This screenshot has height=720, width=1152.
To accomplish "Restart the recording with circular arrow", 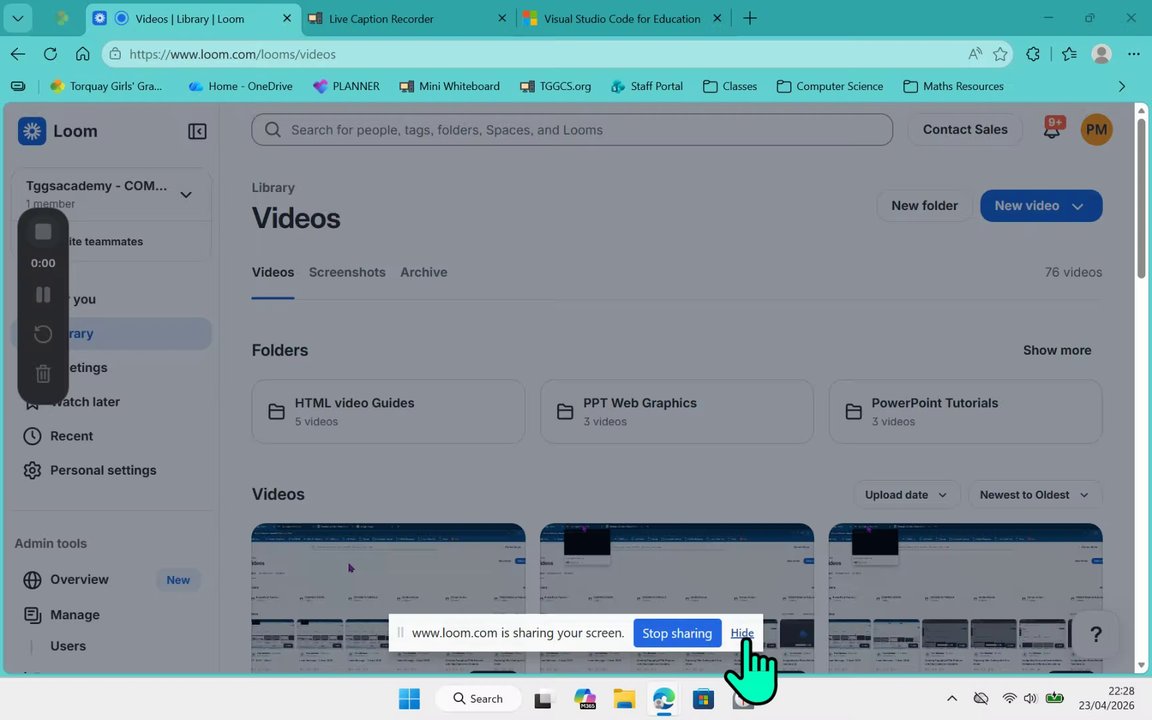I will pos(43,334).
